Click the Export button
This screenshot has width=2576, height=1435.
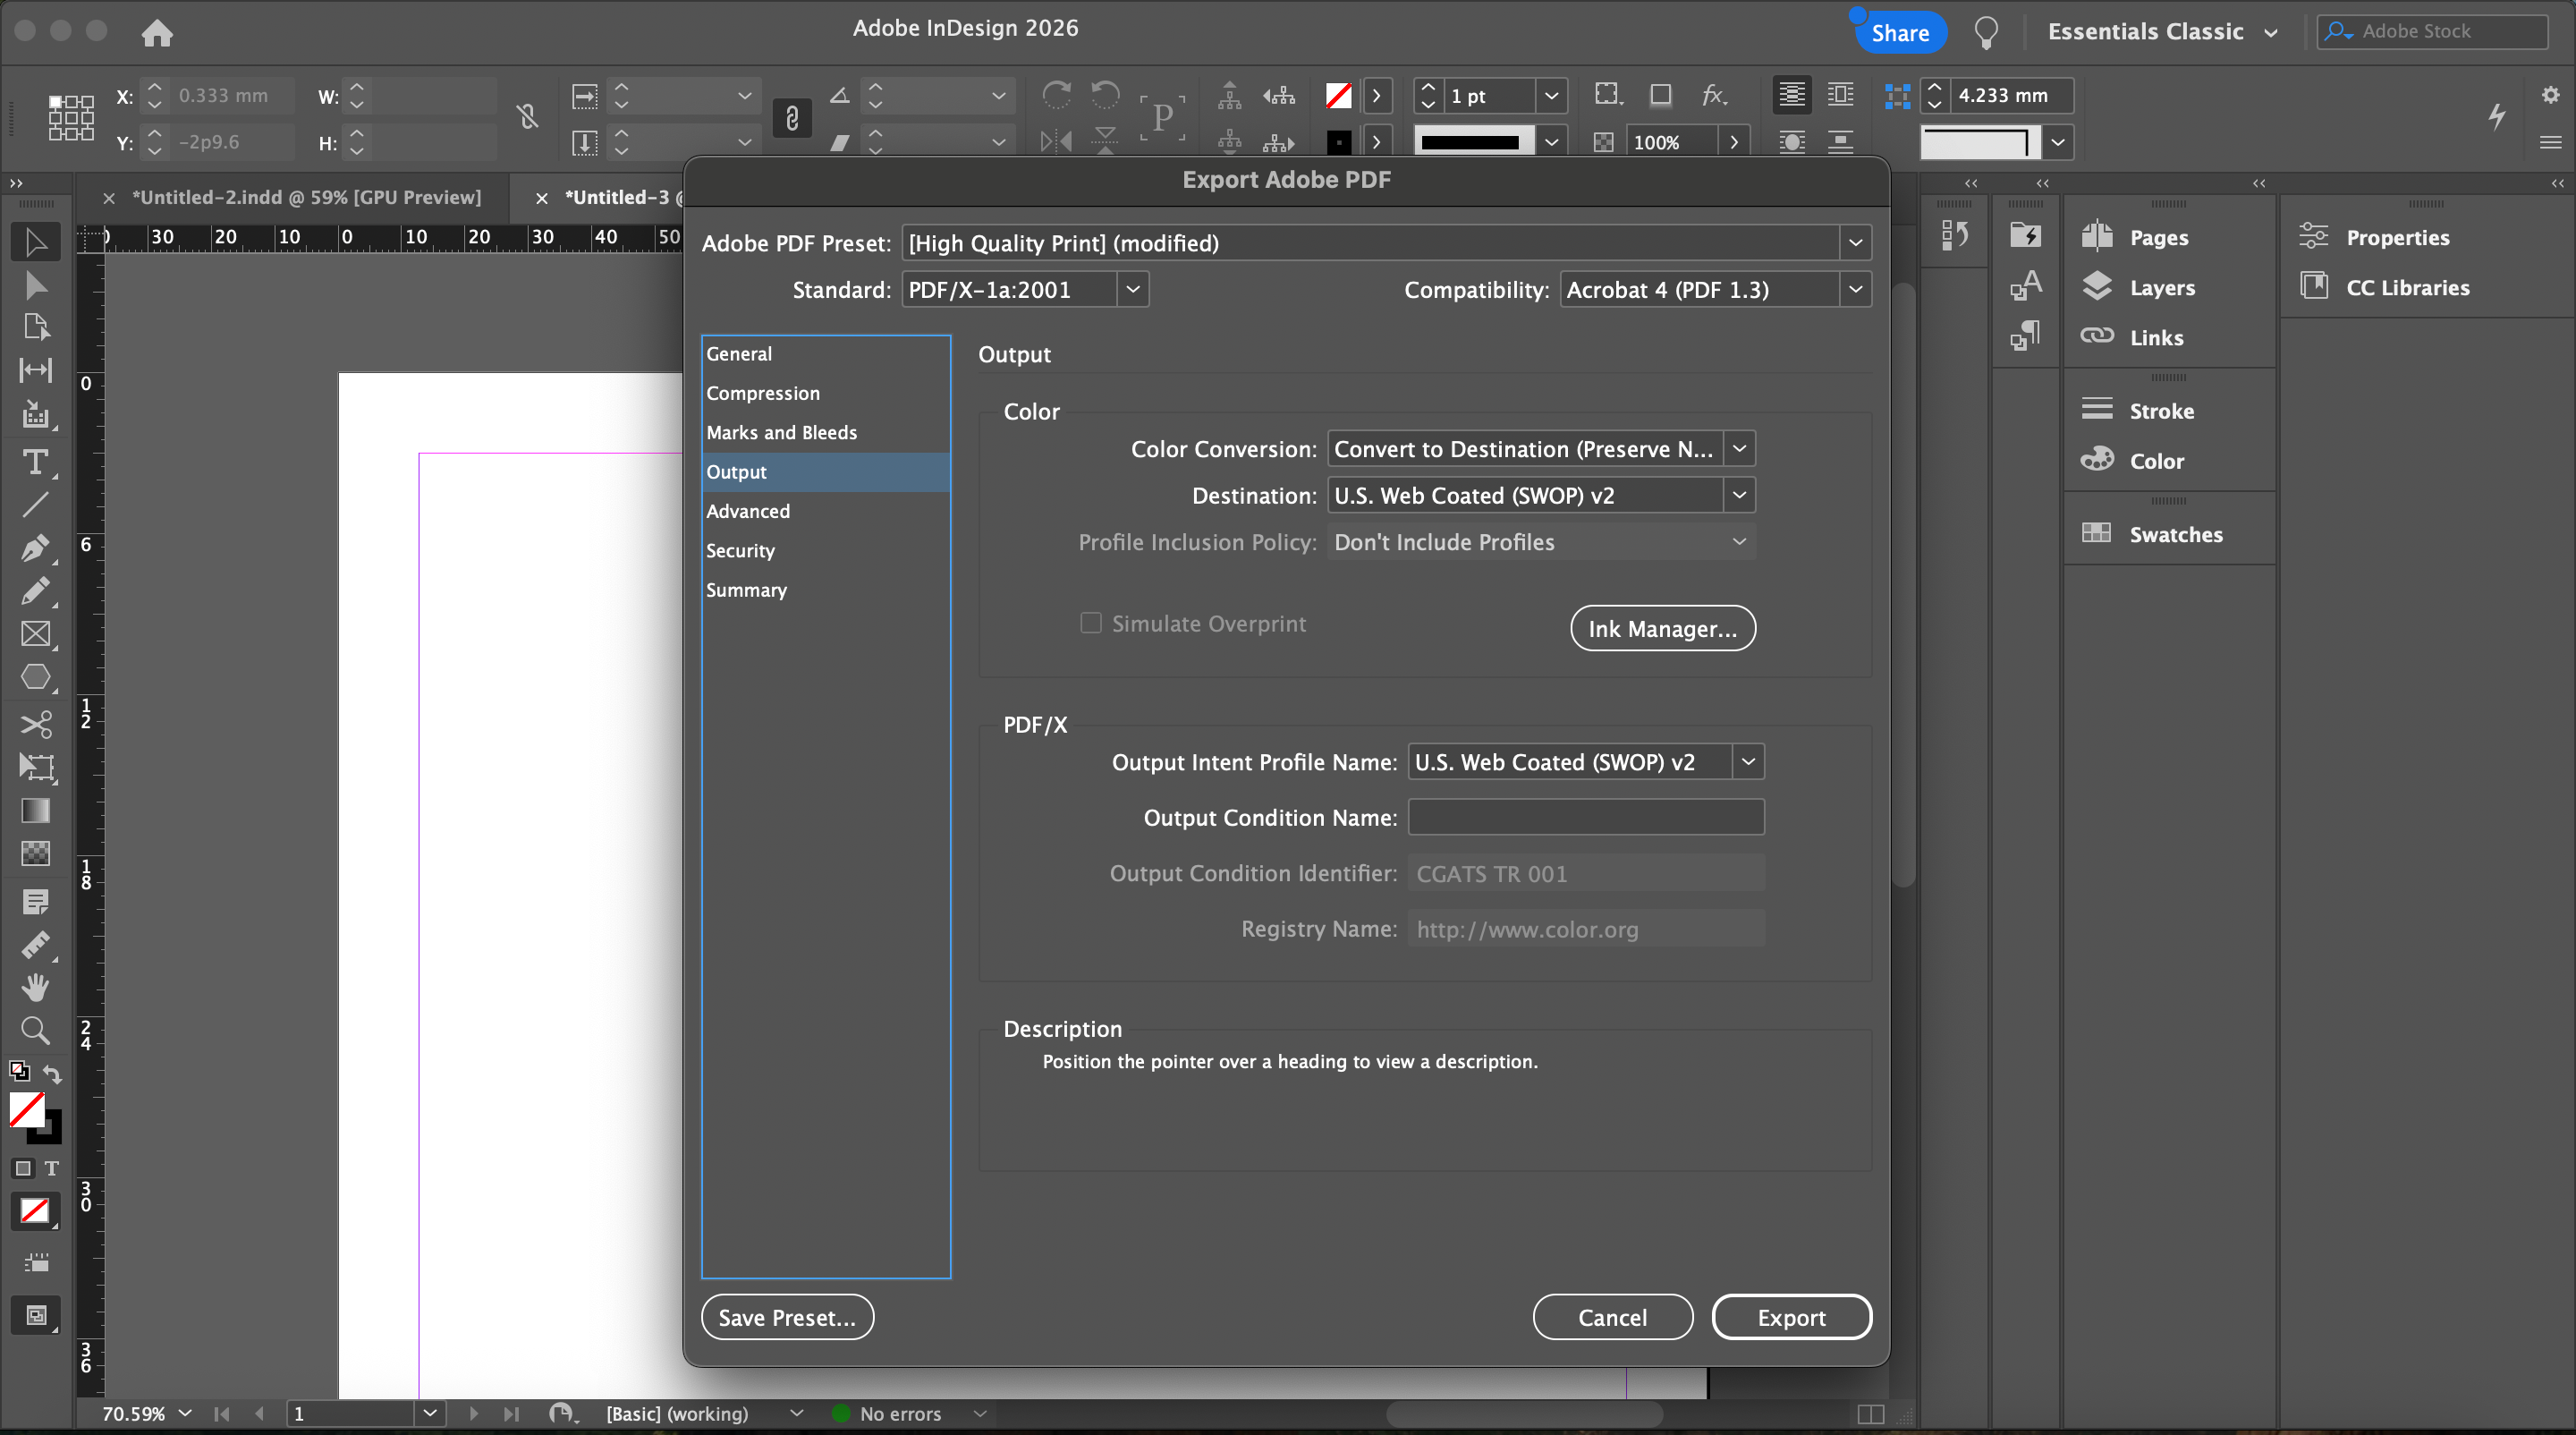tap(1790, 1317)
